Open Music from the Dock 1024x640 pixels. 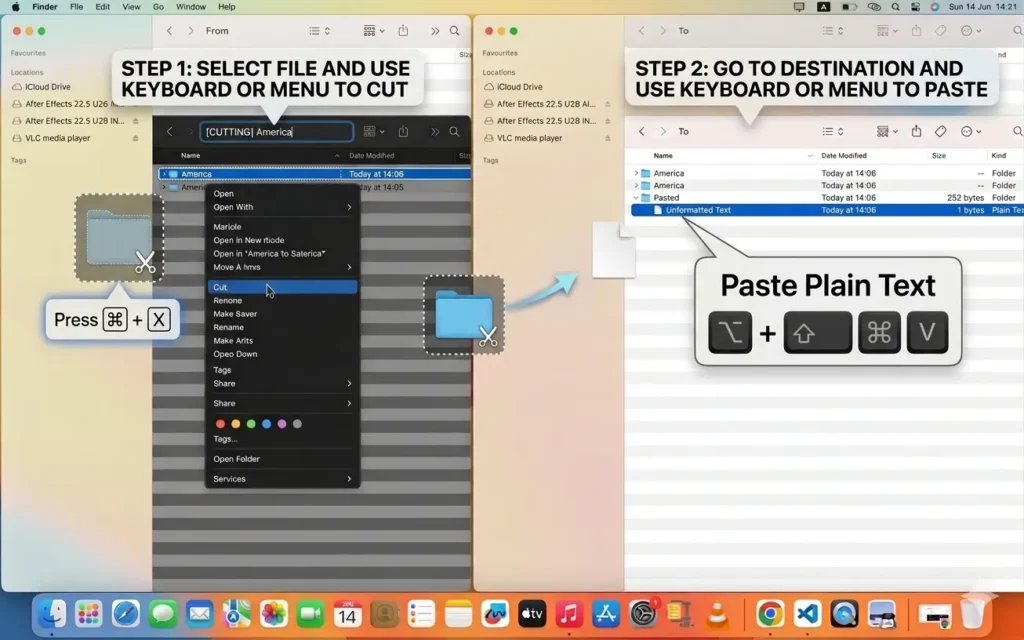[569, 614]
